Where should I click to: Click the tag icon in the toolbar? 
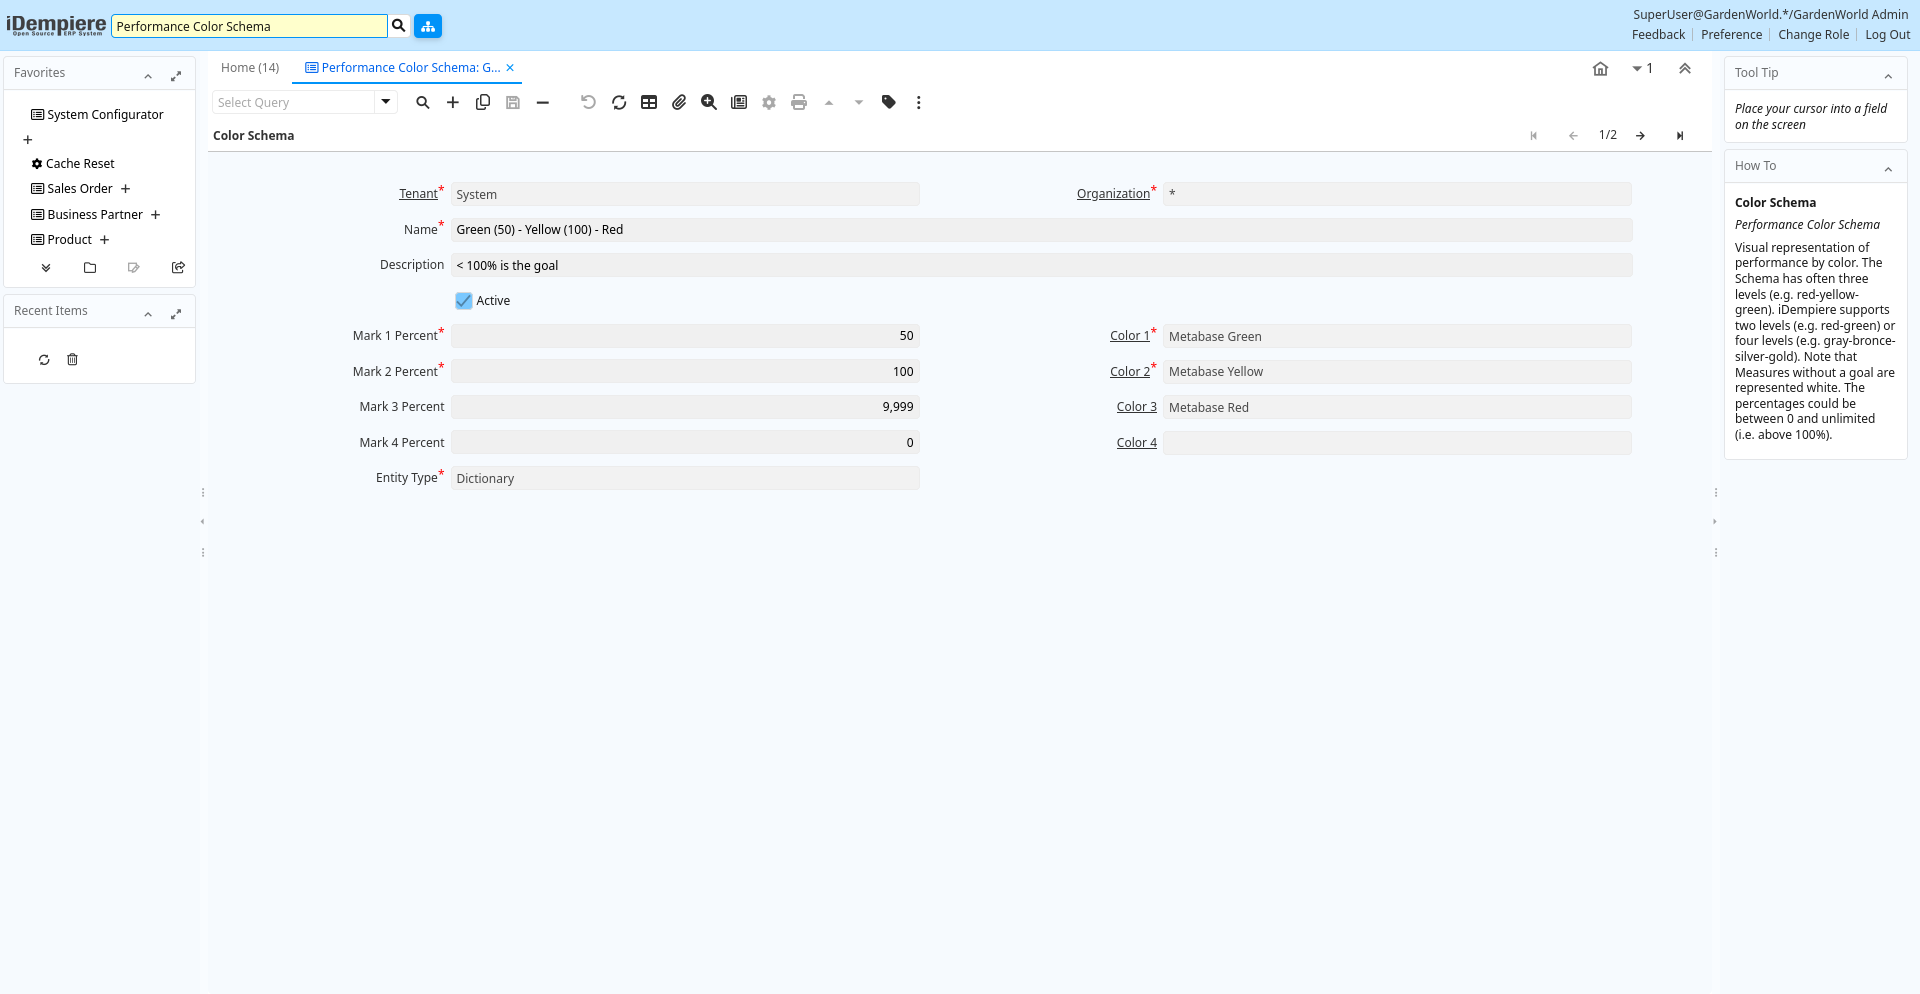point(888,102)
